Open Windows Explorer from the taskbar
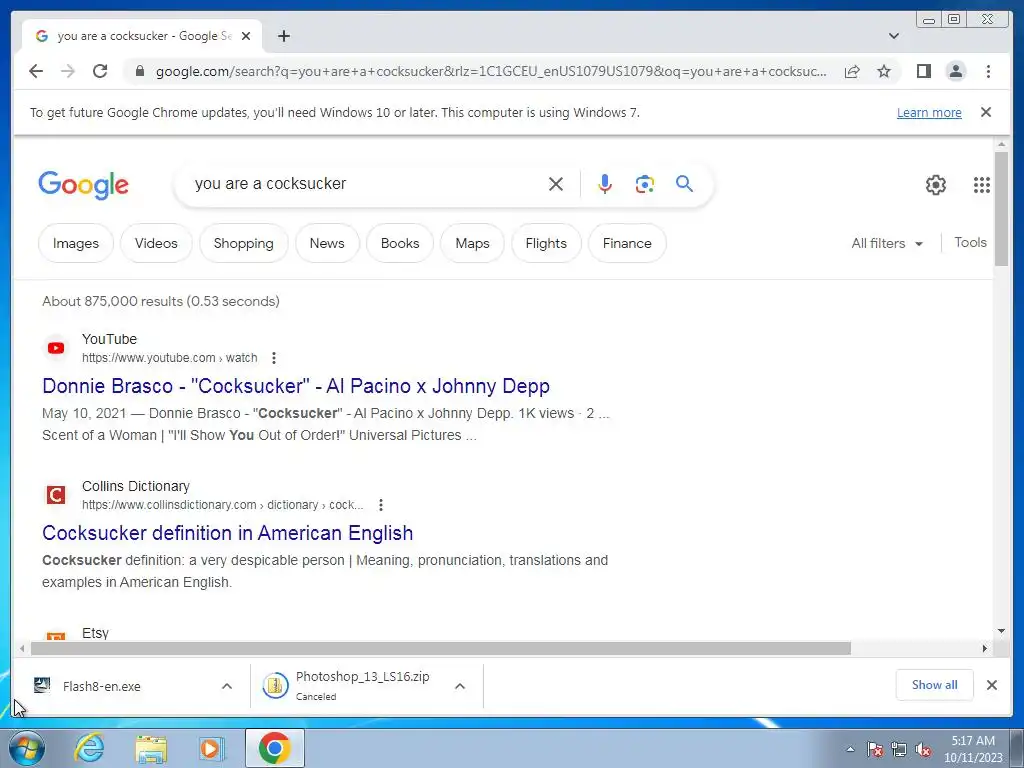 (152, 748)
